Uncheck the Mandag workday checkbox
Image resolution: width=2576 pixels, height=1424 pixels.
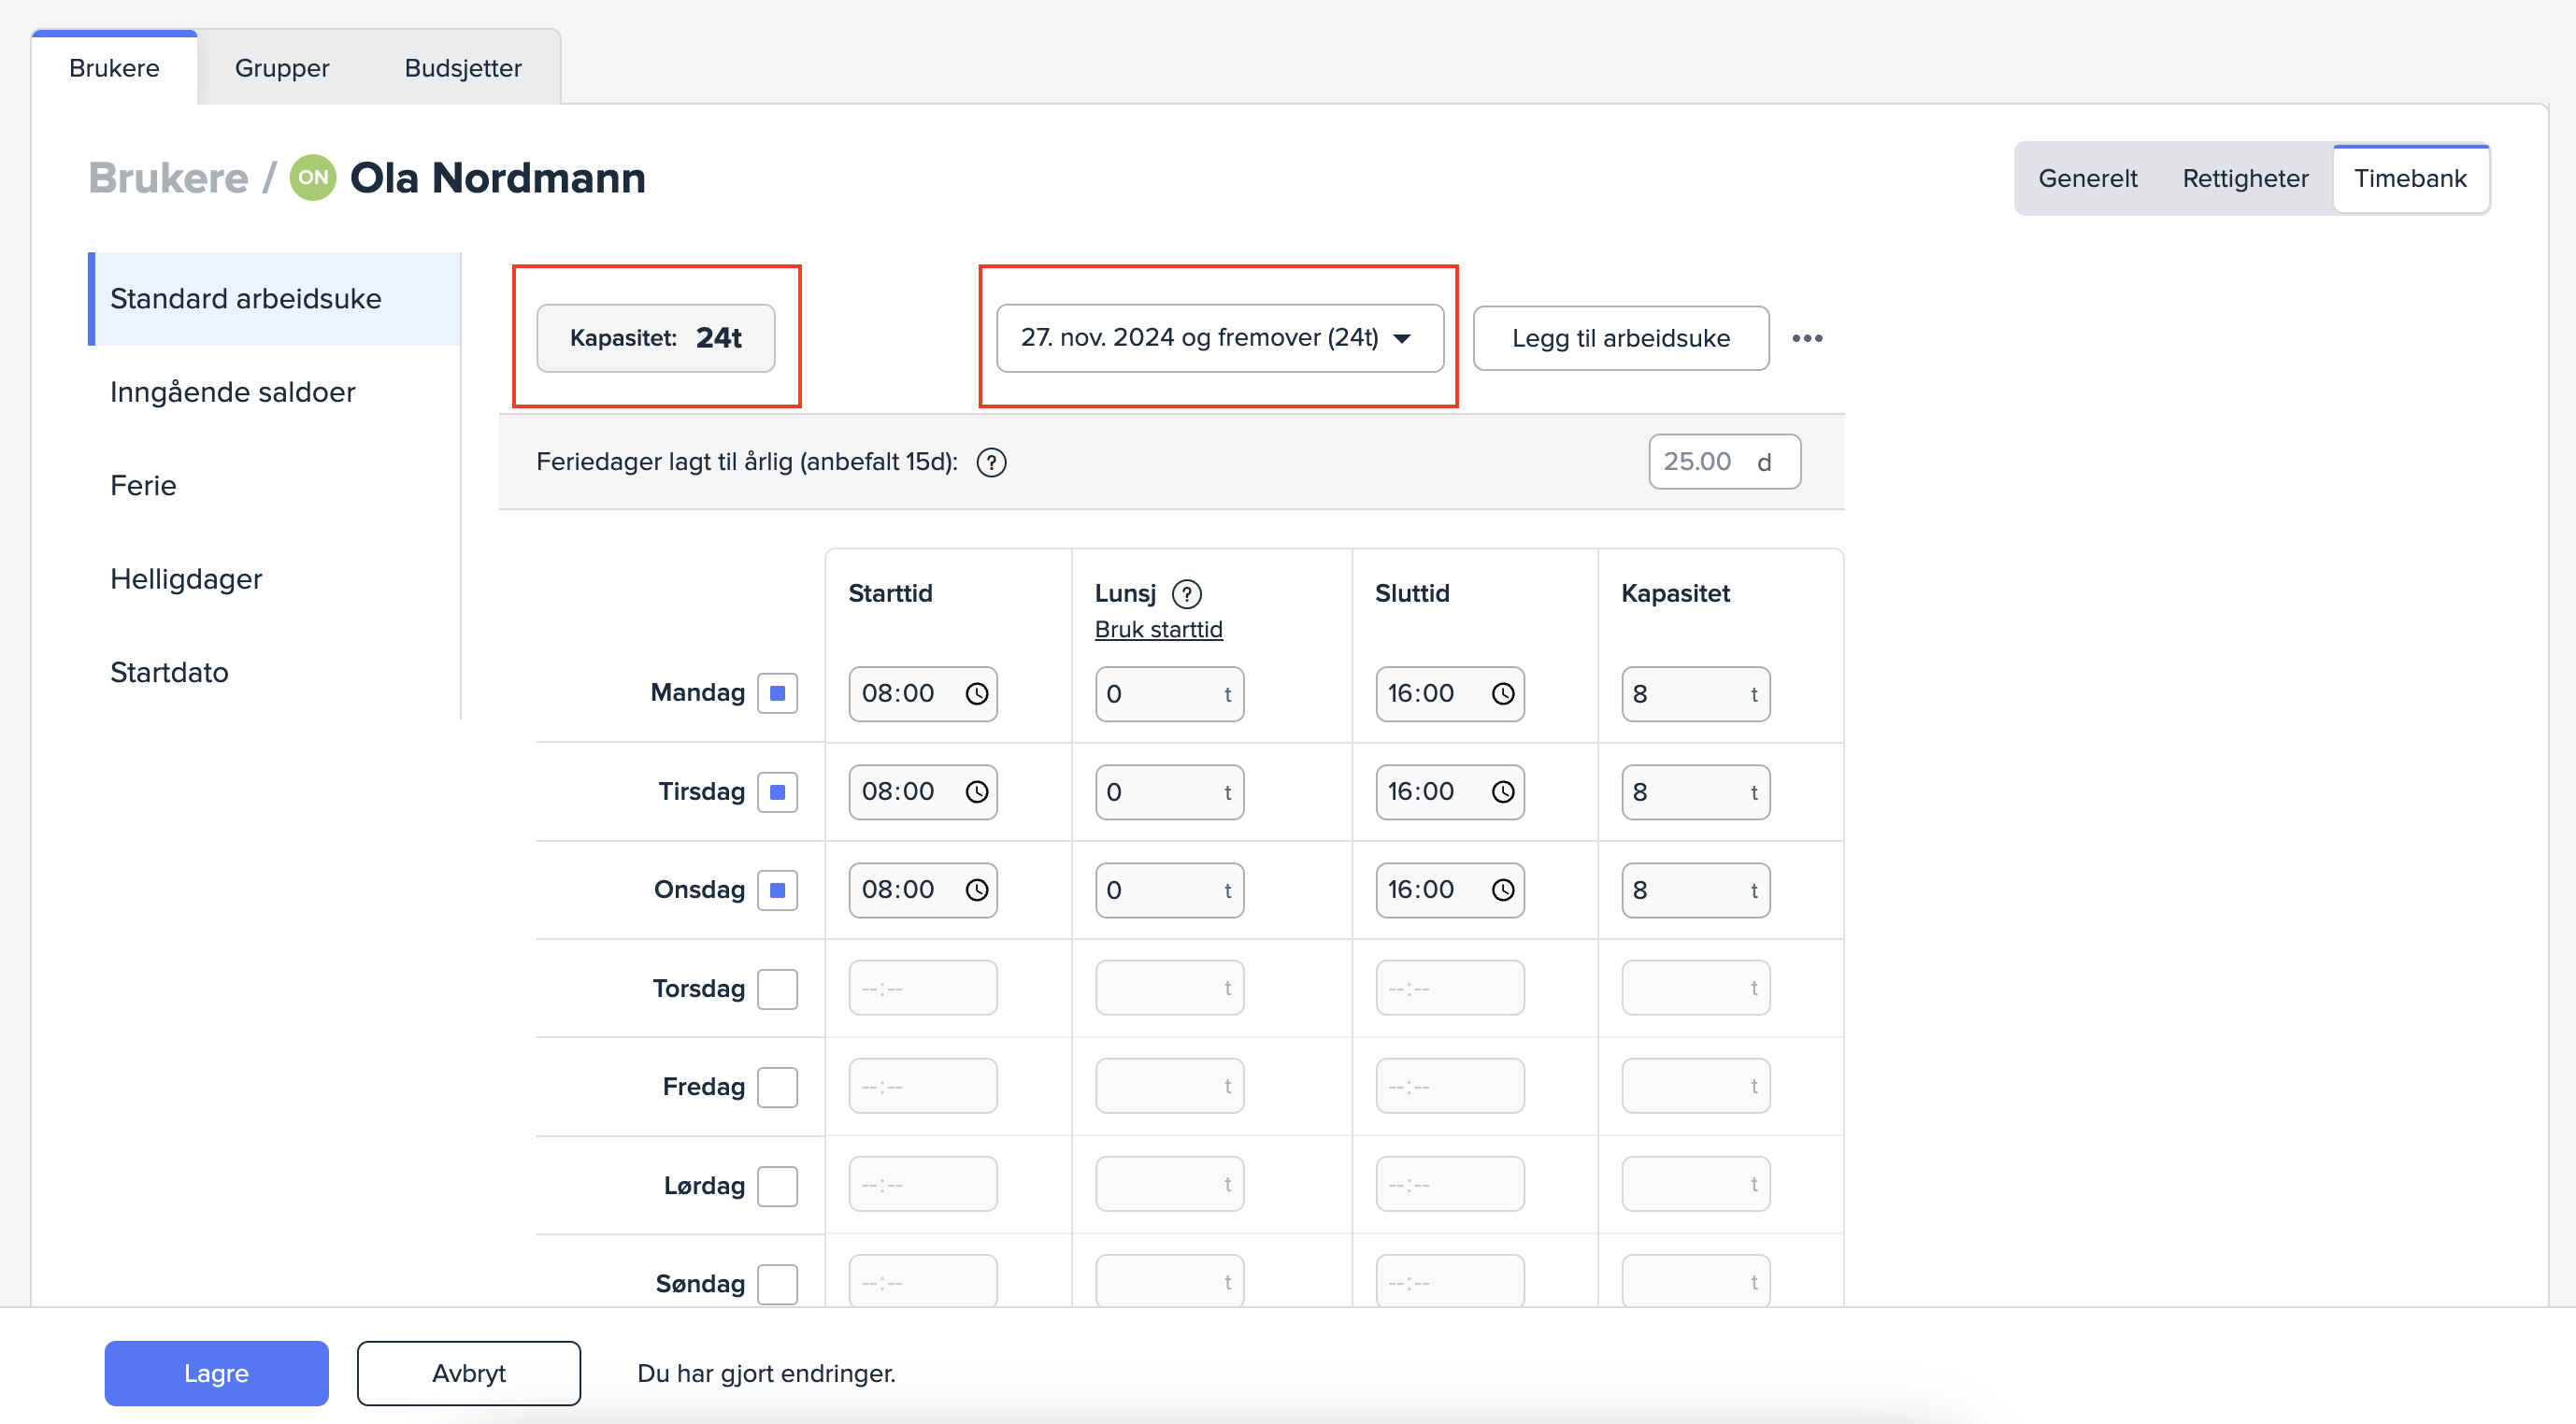[x=777, y=693]
